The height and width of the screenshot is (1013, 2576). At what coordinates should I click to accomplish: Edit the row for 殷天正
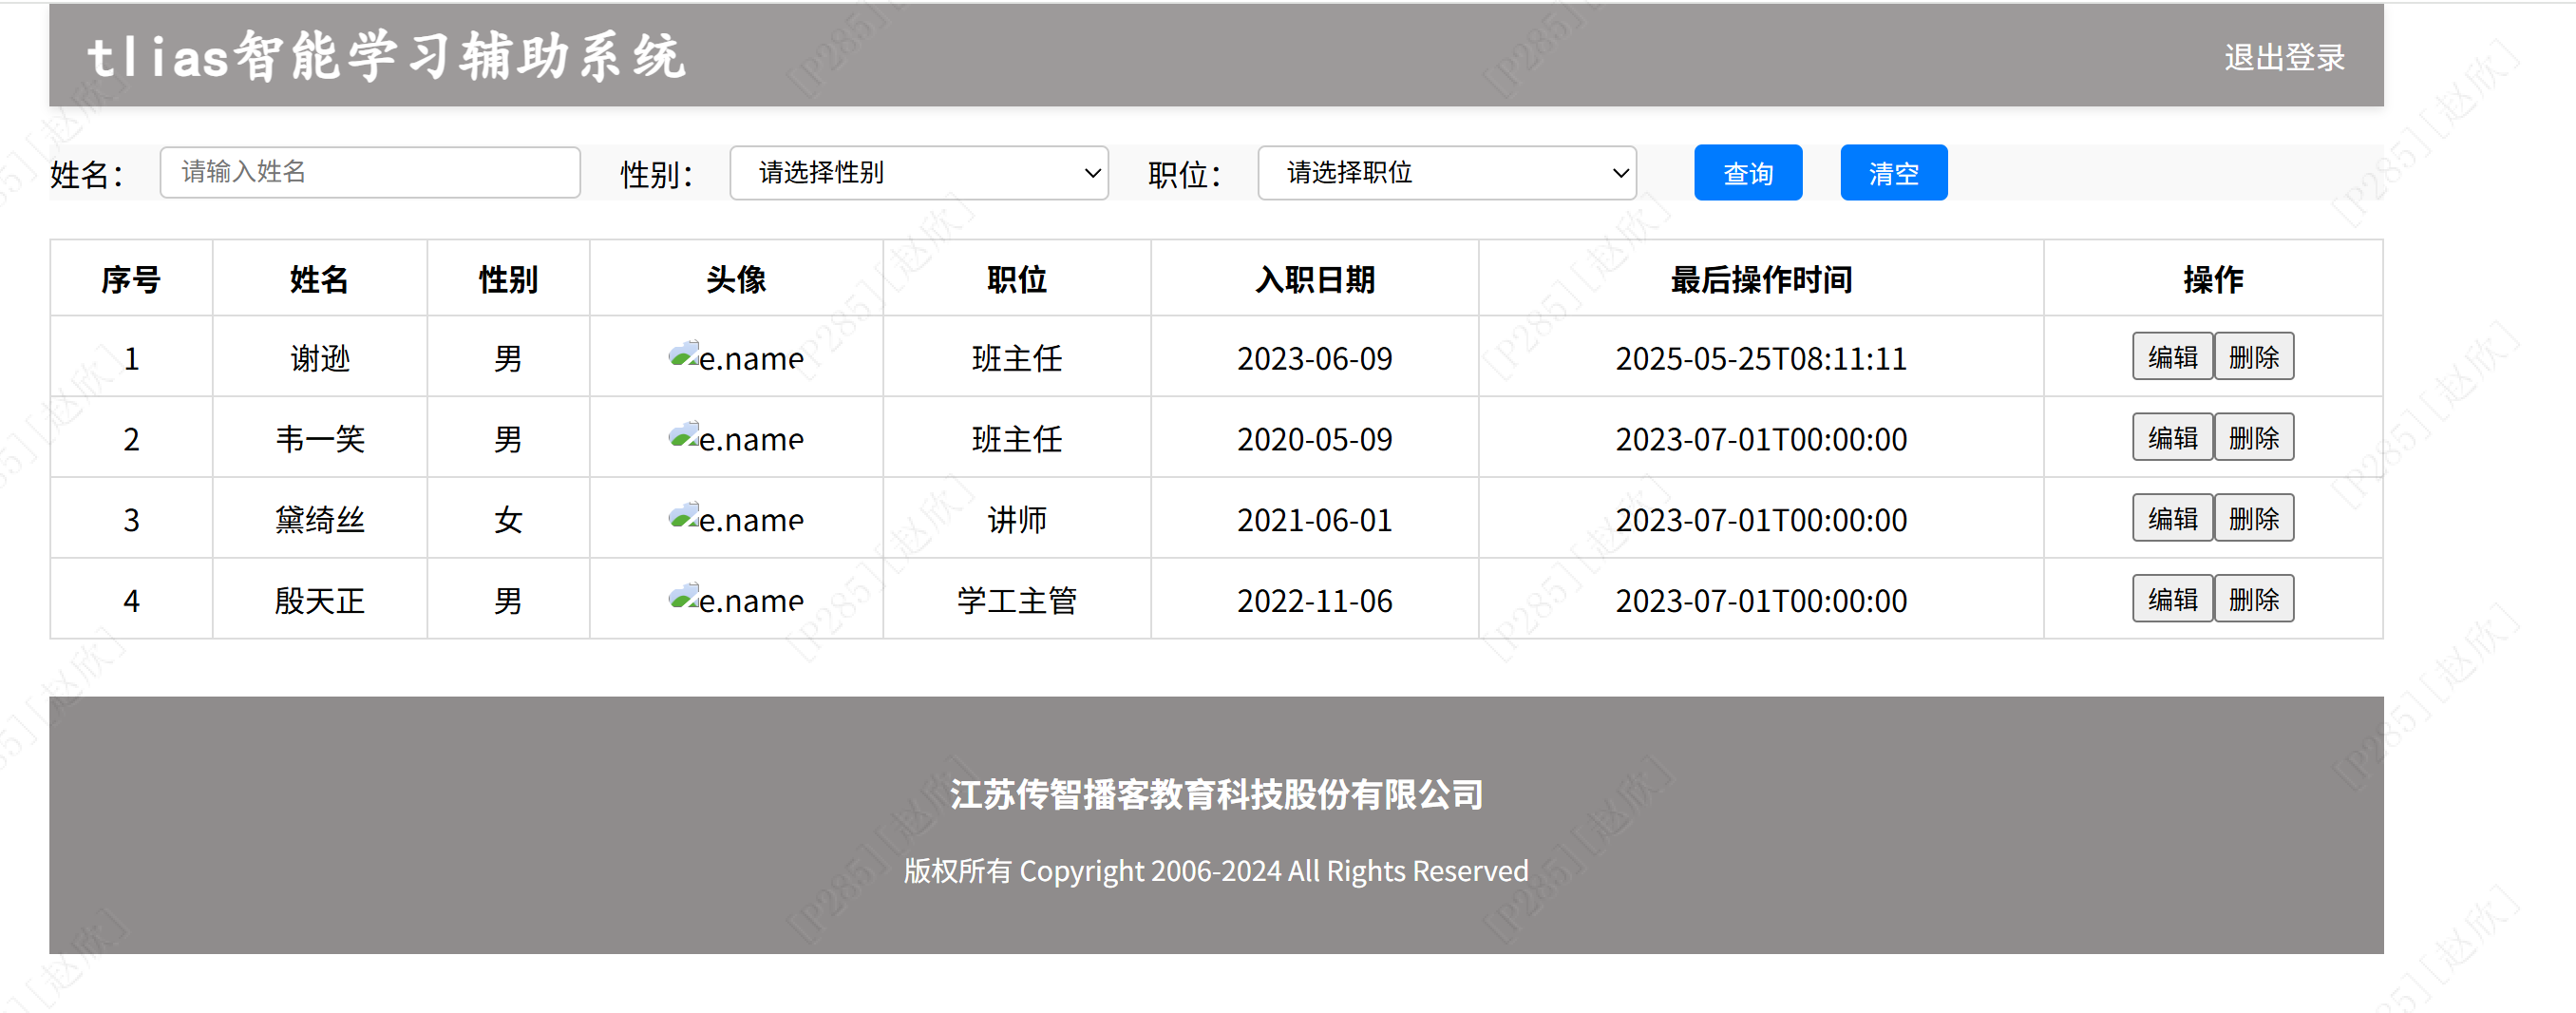[2172, 599]
